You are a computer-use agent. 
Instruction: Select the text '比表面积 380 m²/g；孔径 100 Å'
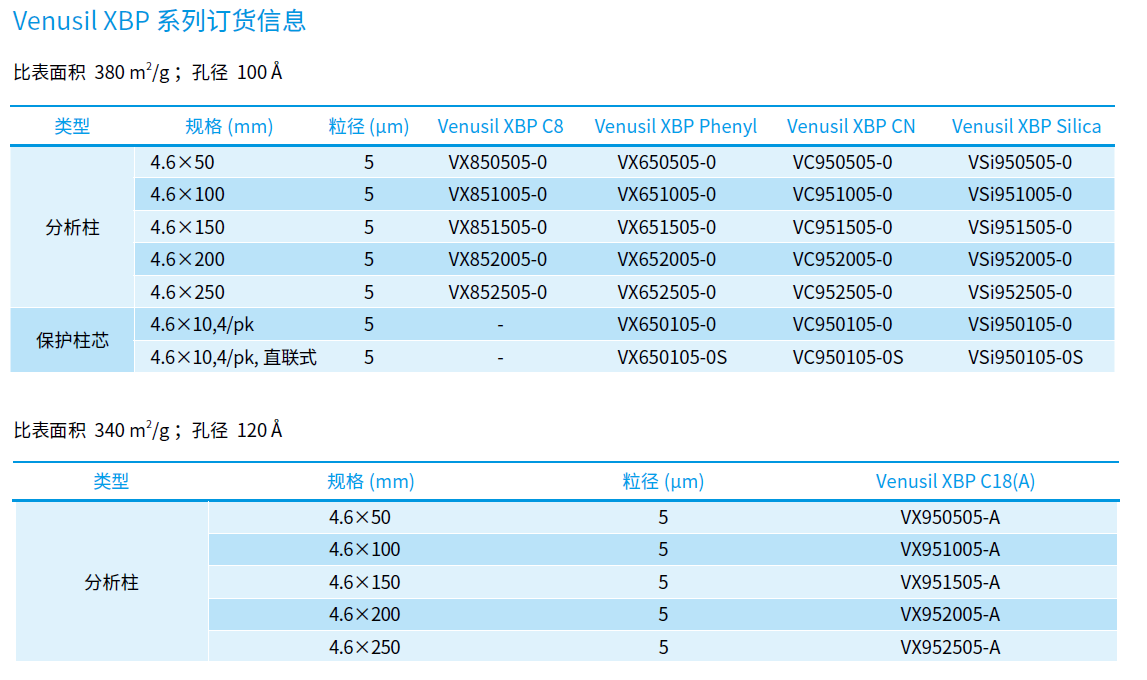pyautogui.click(x=148, y=72)
